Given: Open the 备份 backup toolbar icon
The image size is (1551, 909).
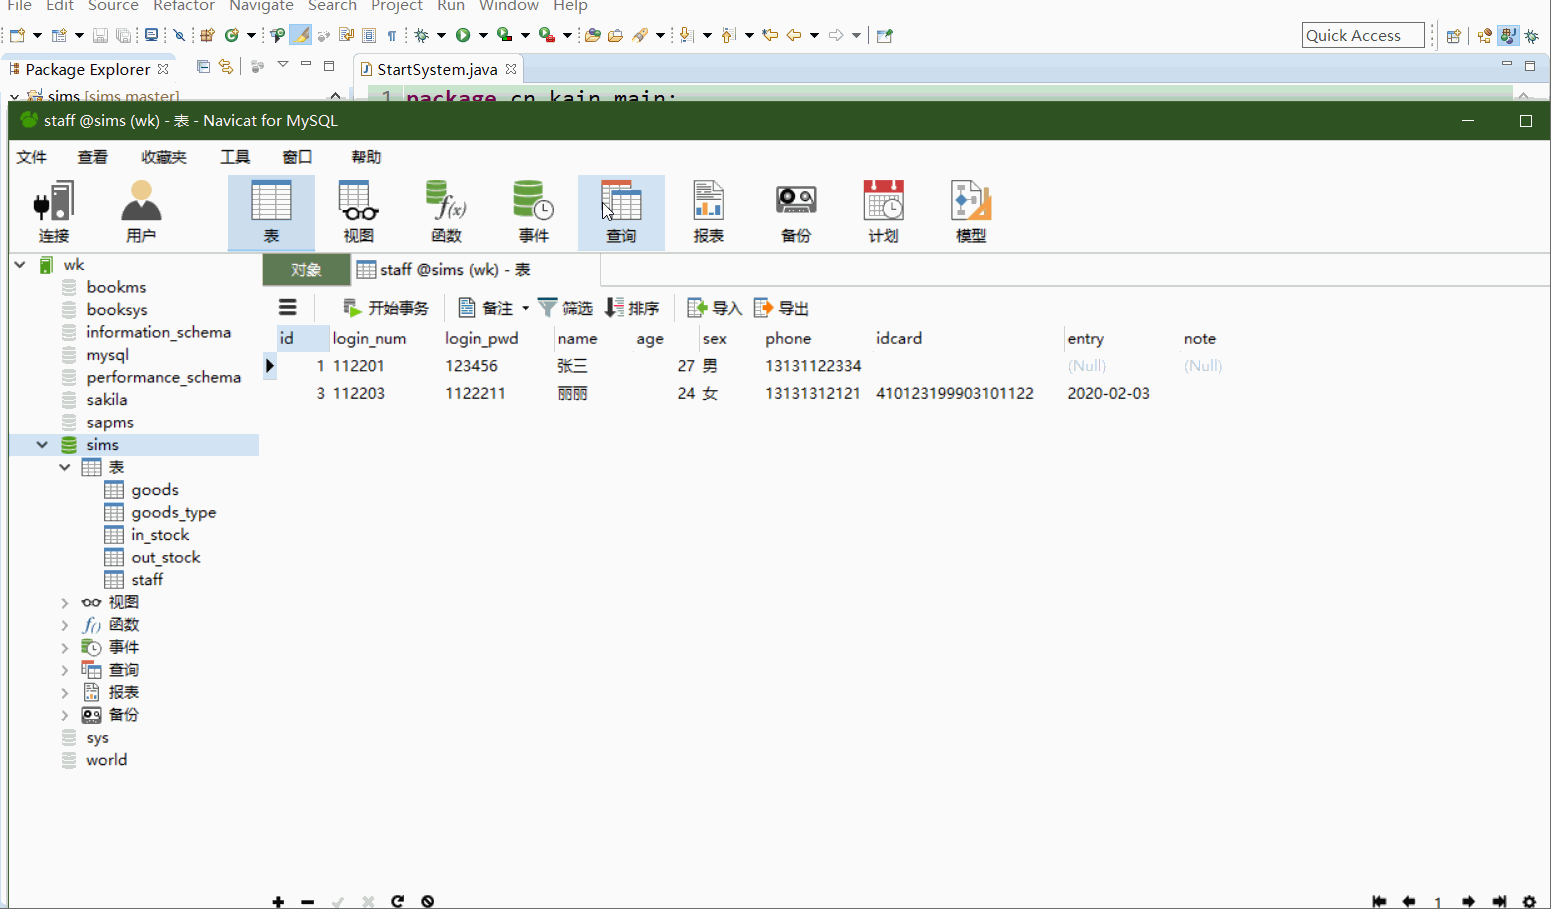Looking at the screenshot, I should (x=796, y=212).
